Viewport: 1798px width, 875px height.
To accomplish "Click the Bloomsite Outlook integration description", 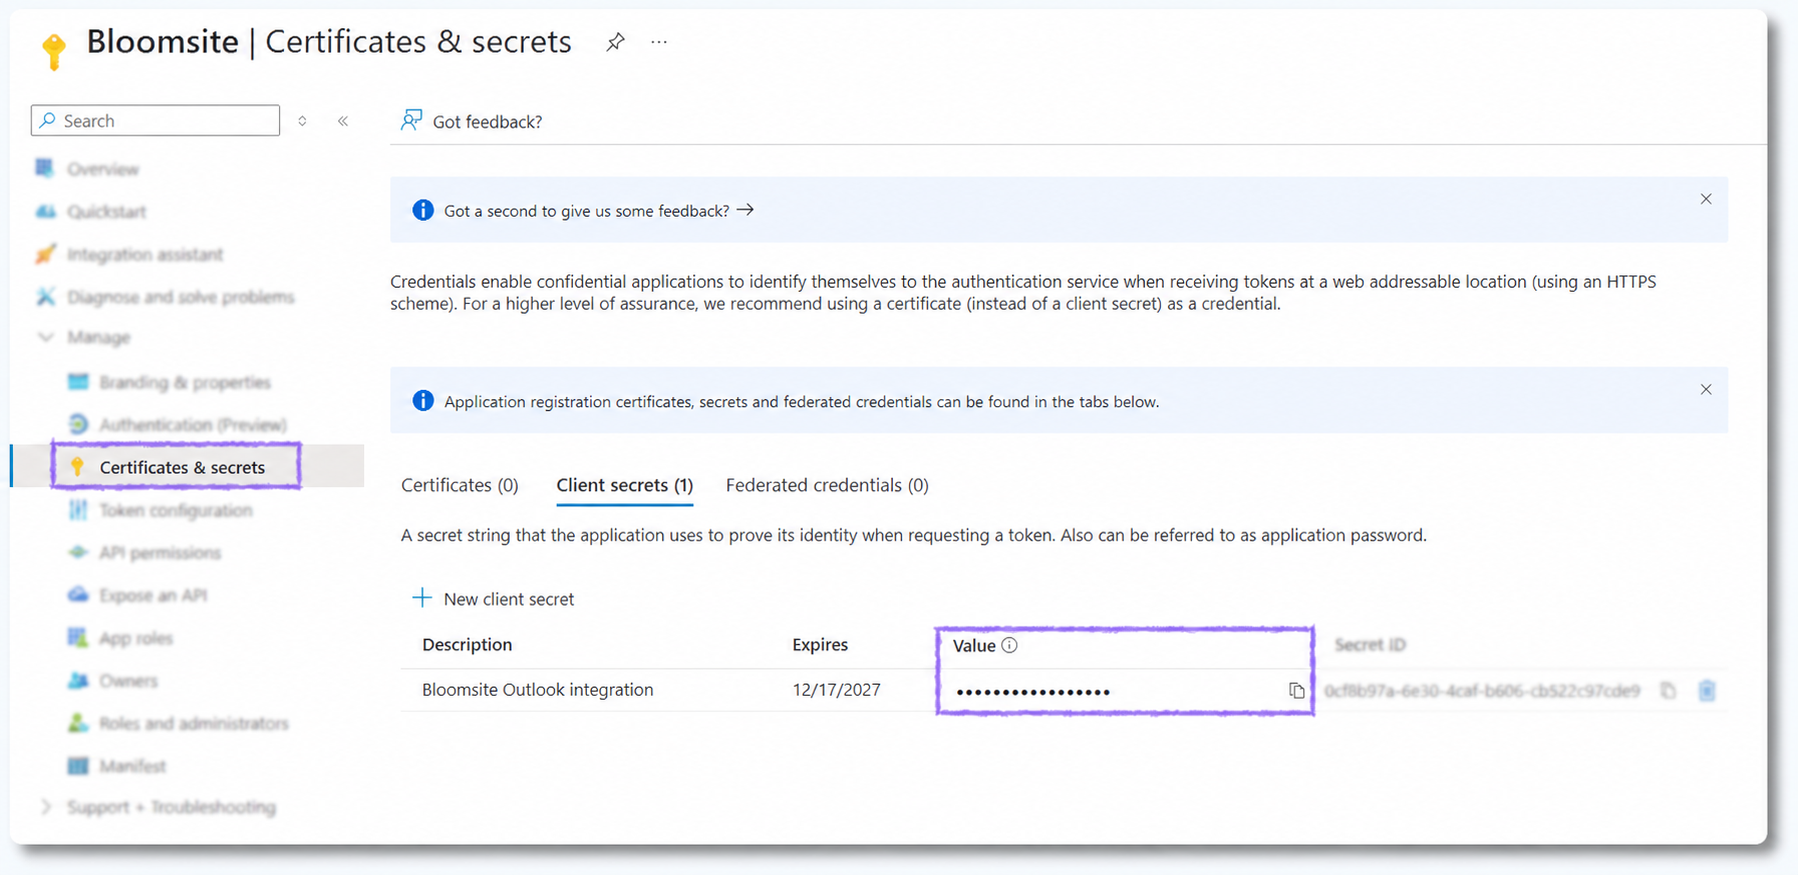I will (538, 690).
